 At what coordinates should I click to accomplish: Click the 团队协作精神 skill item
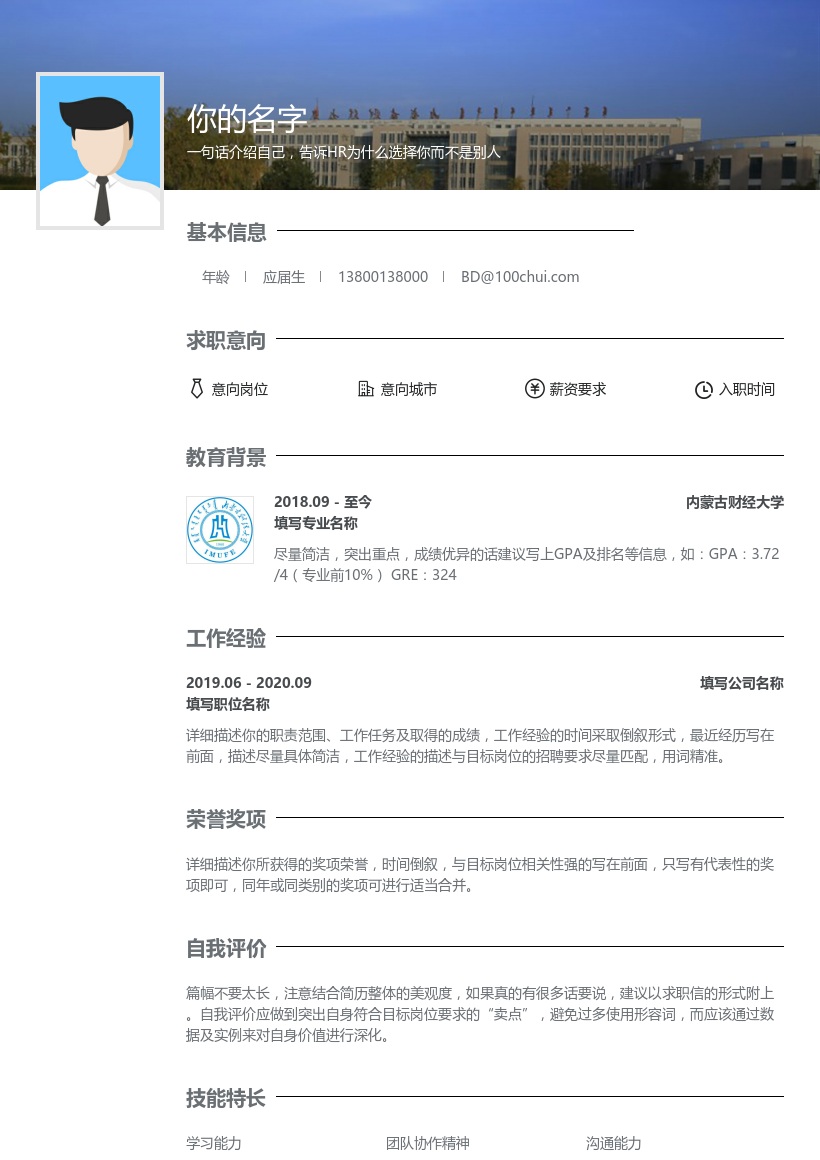point(428,1143)
